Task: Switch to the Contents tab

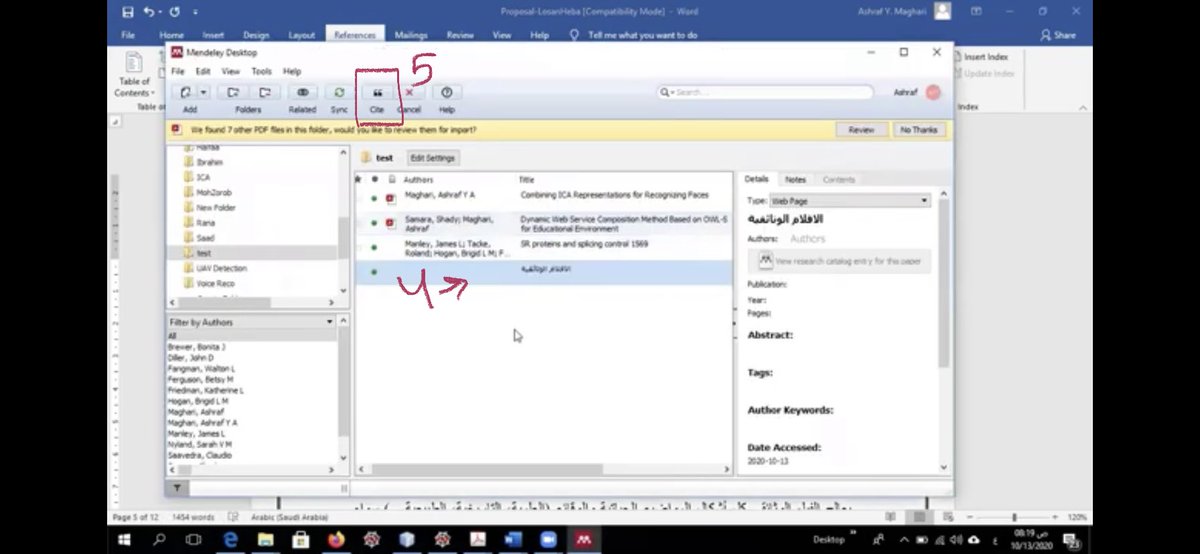Action: click(839, 180)
